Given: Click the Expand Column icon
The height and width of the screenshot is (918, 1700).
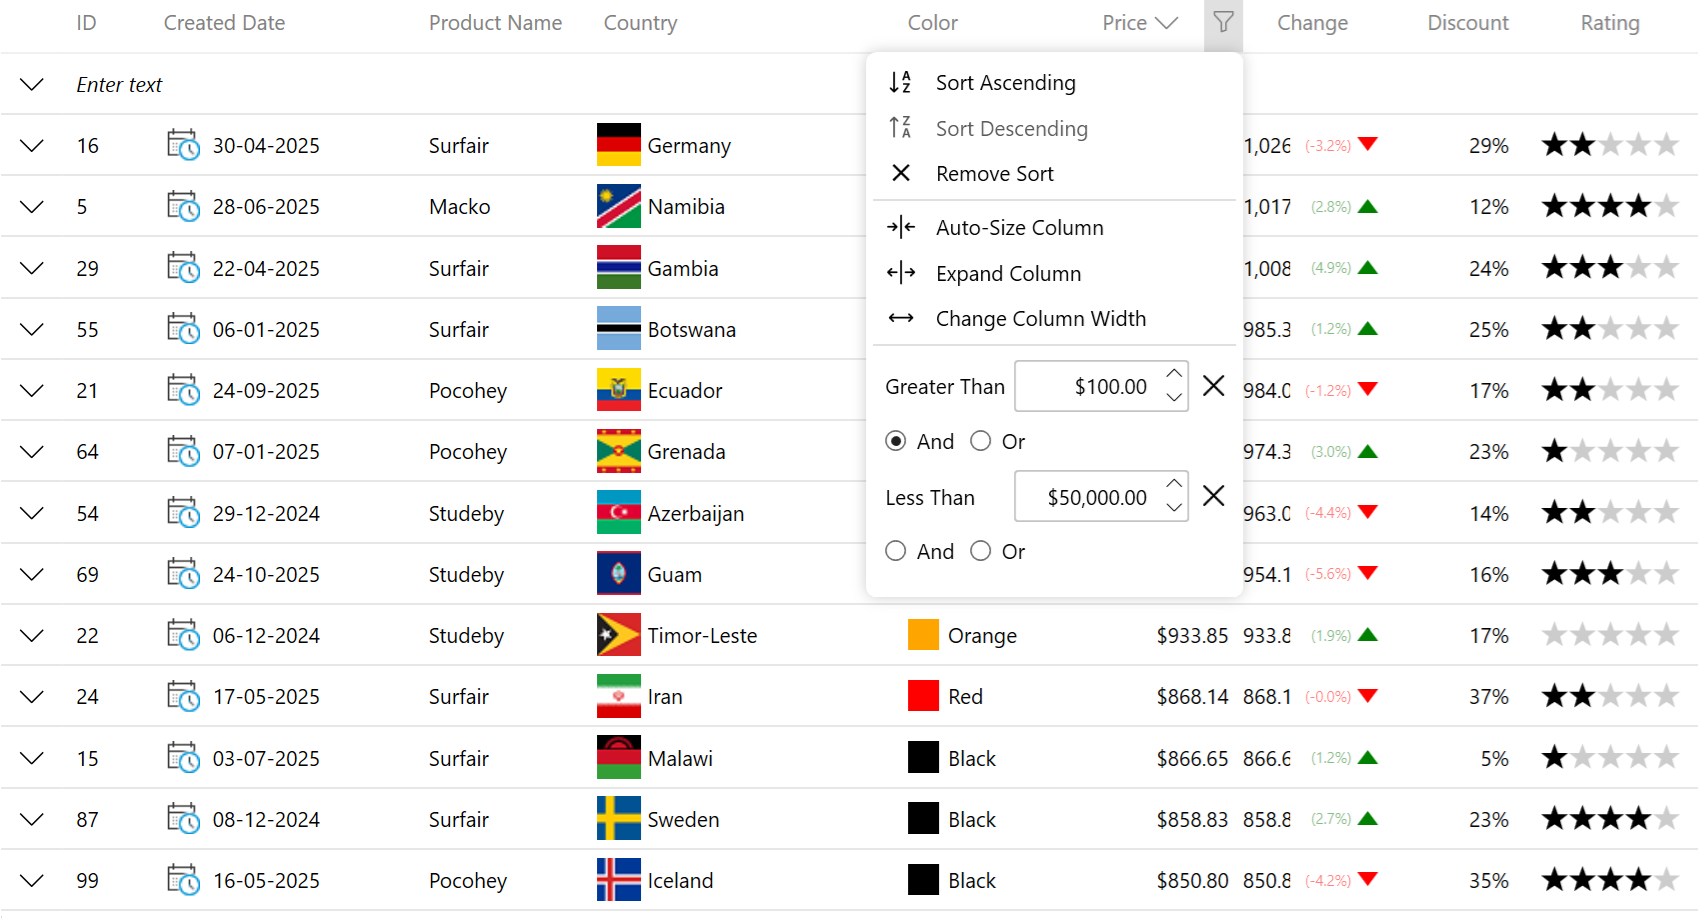Looking at the screenshot, I should [900, 273].
